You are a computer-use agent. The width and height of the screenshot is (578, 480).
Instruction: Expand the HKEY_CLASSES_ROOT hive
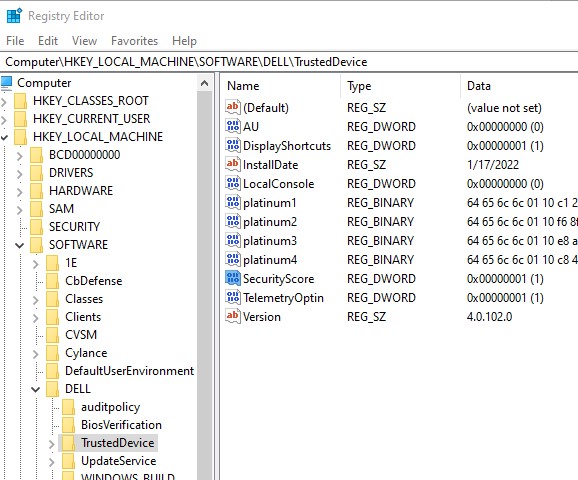coord(4,101)
